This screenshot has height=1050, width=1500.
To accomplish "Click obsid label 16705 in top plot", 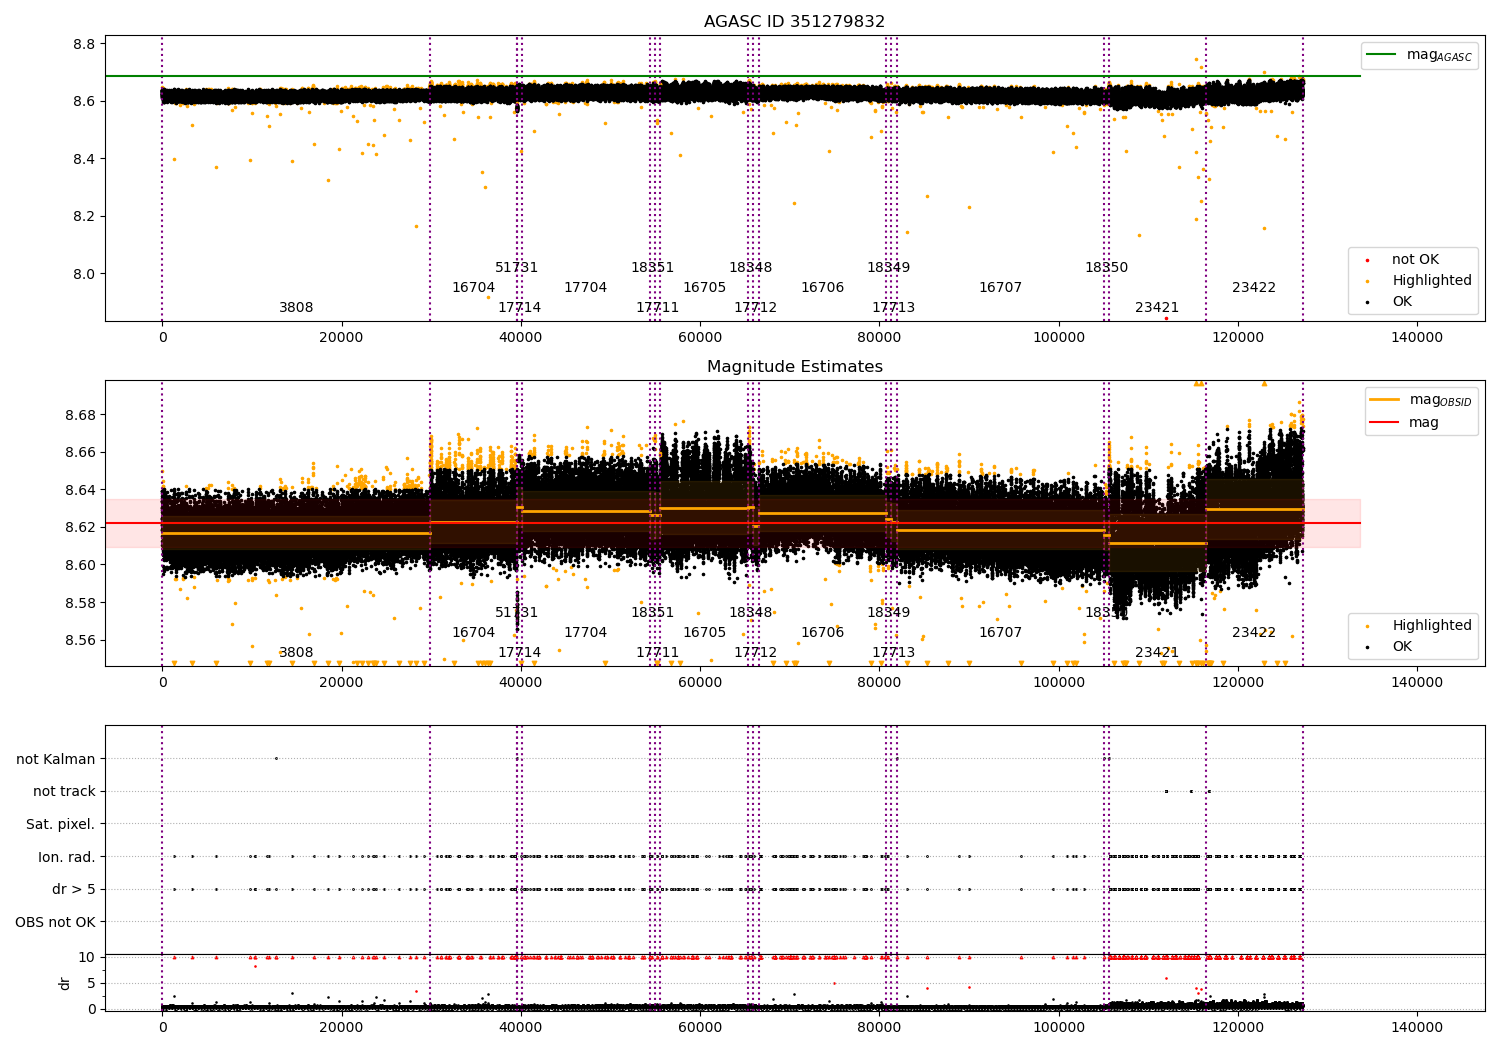I will pos(705,288).
